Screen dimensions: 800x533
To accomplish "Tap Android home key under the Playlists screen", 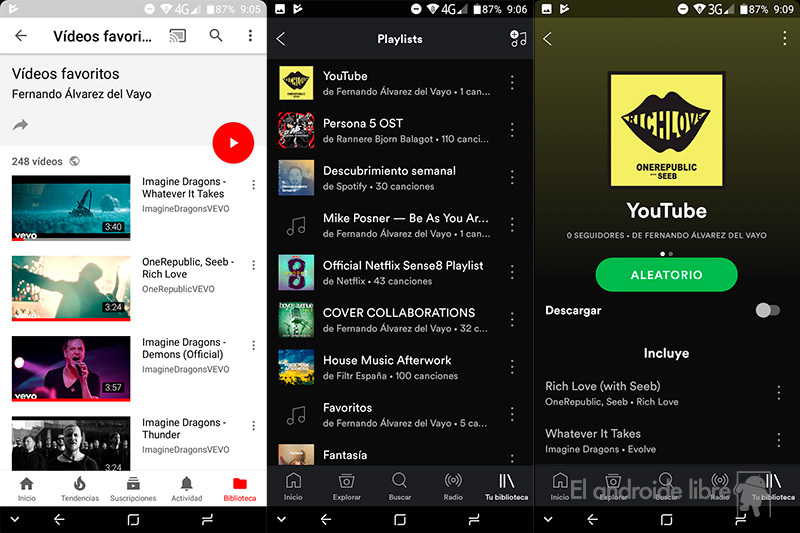I will coord(400,520).
